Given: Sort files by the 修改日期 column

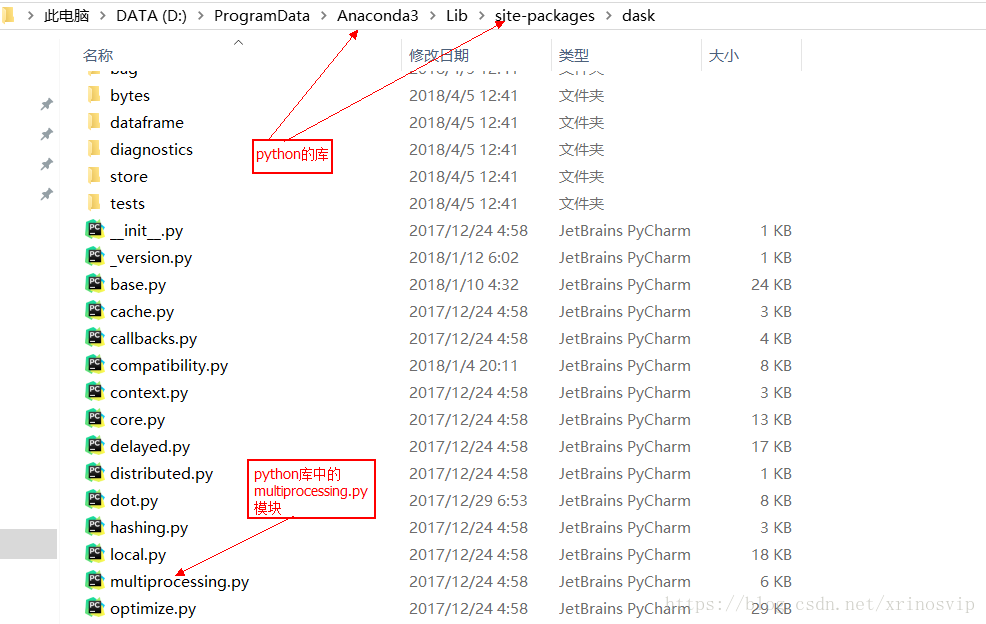Looking at the screenshot, I should (440, 54).
